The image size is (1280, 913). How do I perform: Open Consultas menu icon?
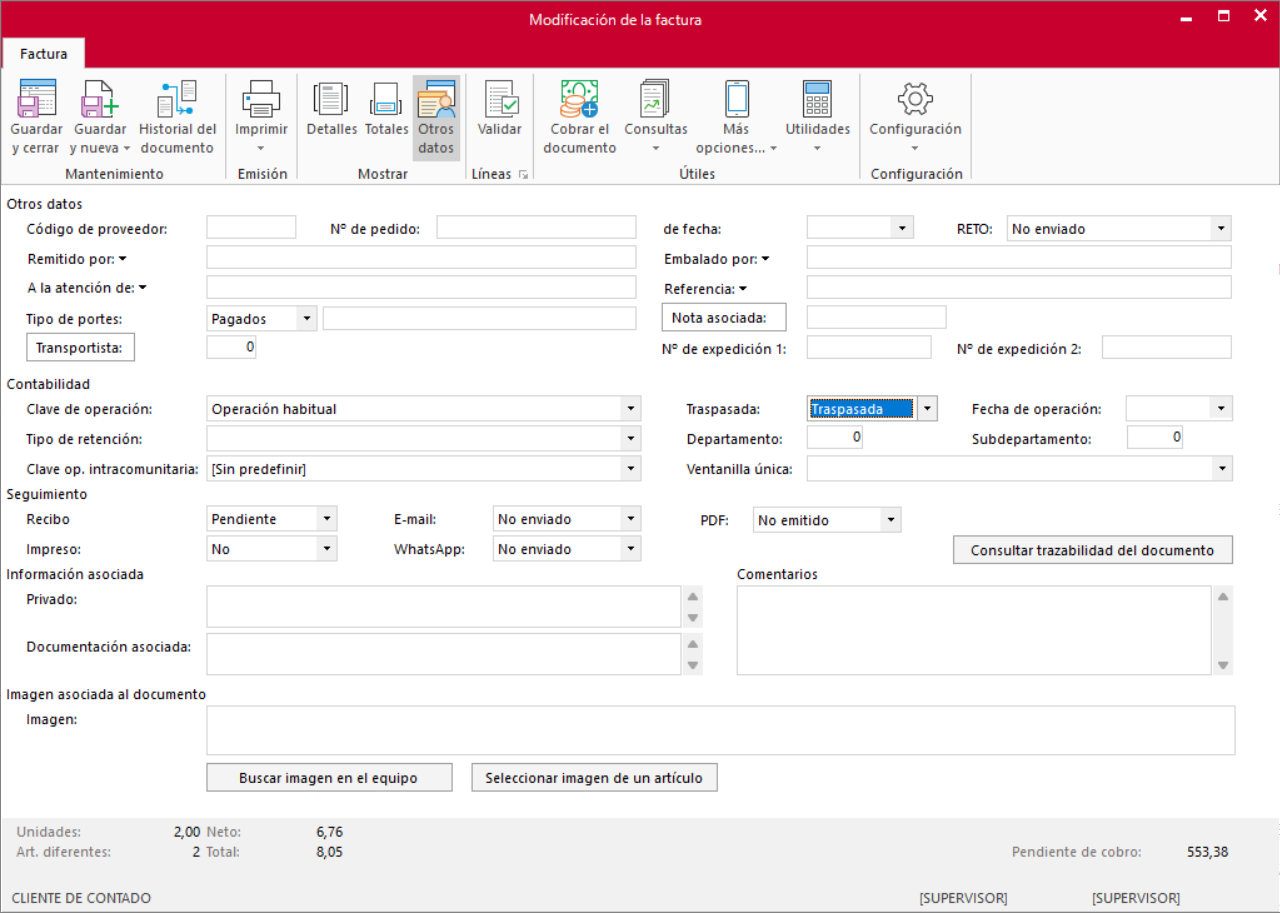pos(656,98)
